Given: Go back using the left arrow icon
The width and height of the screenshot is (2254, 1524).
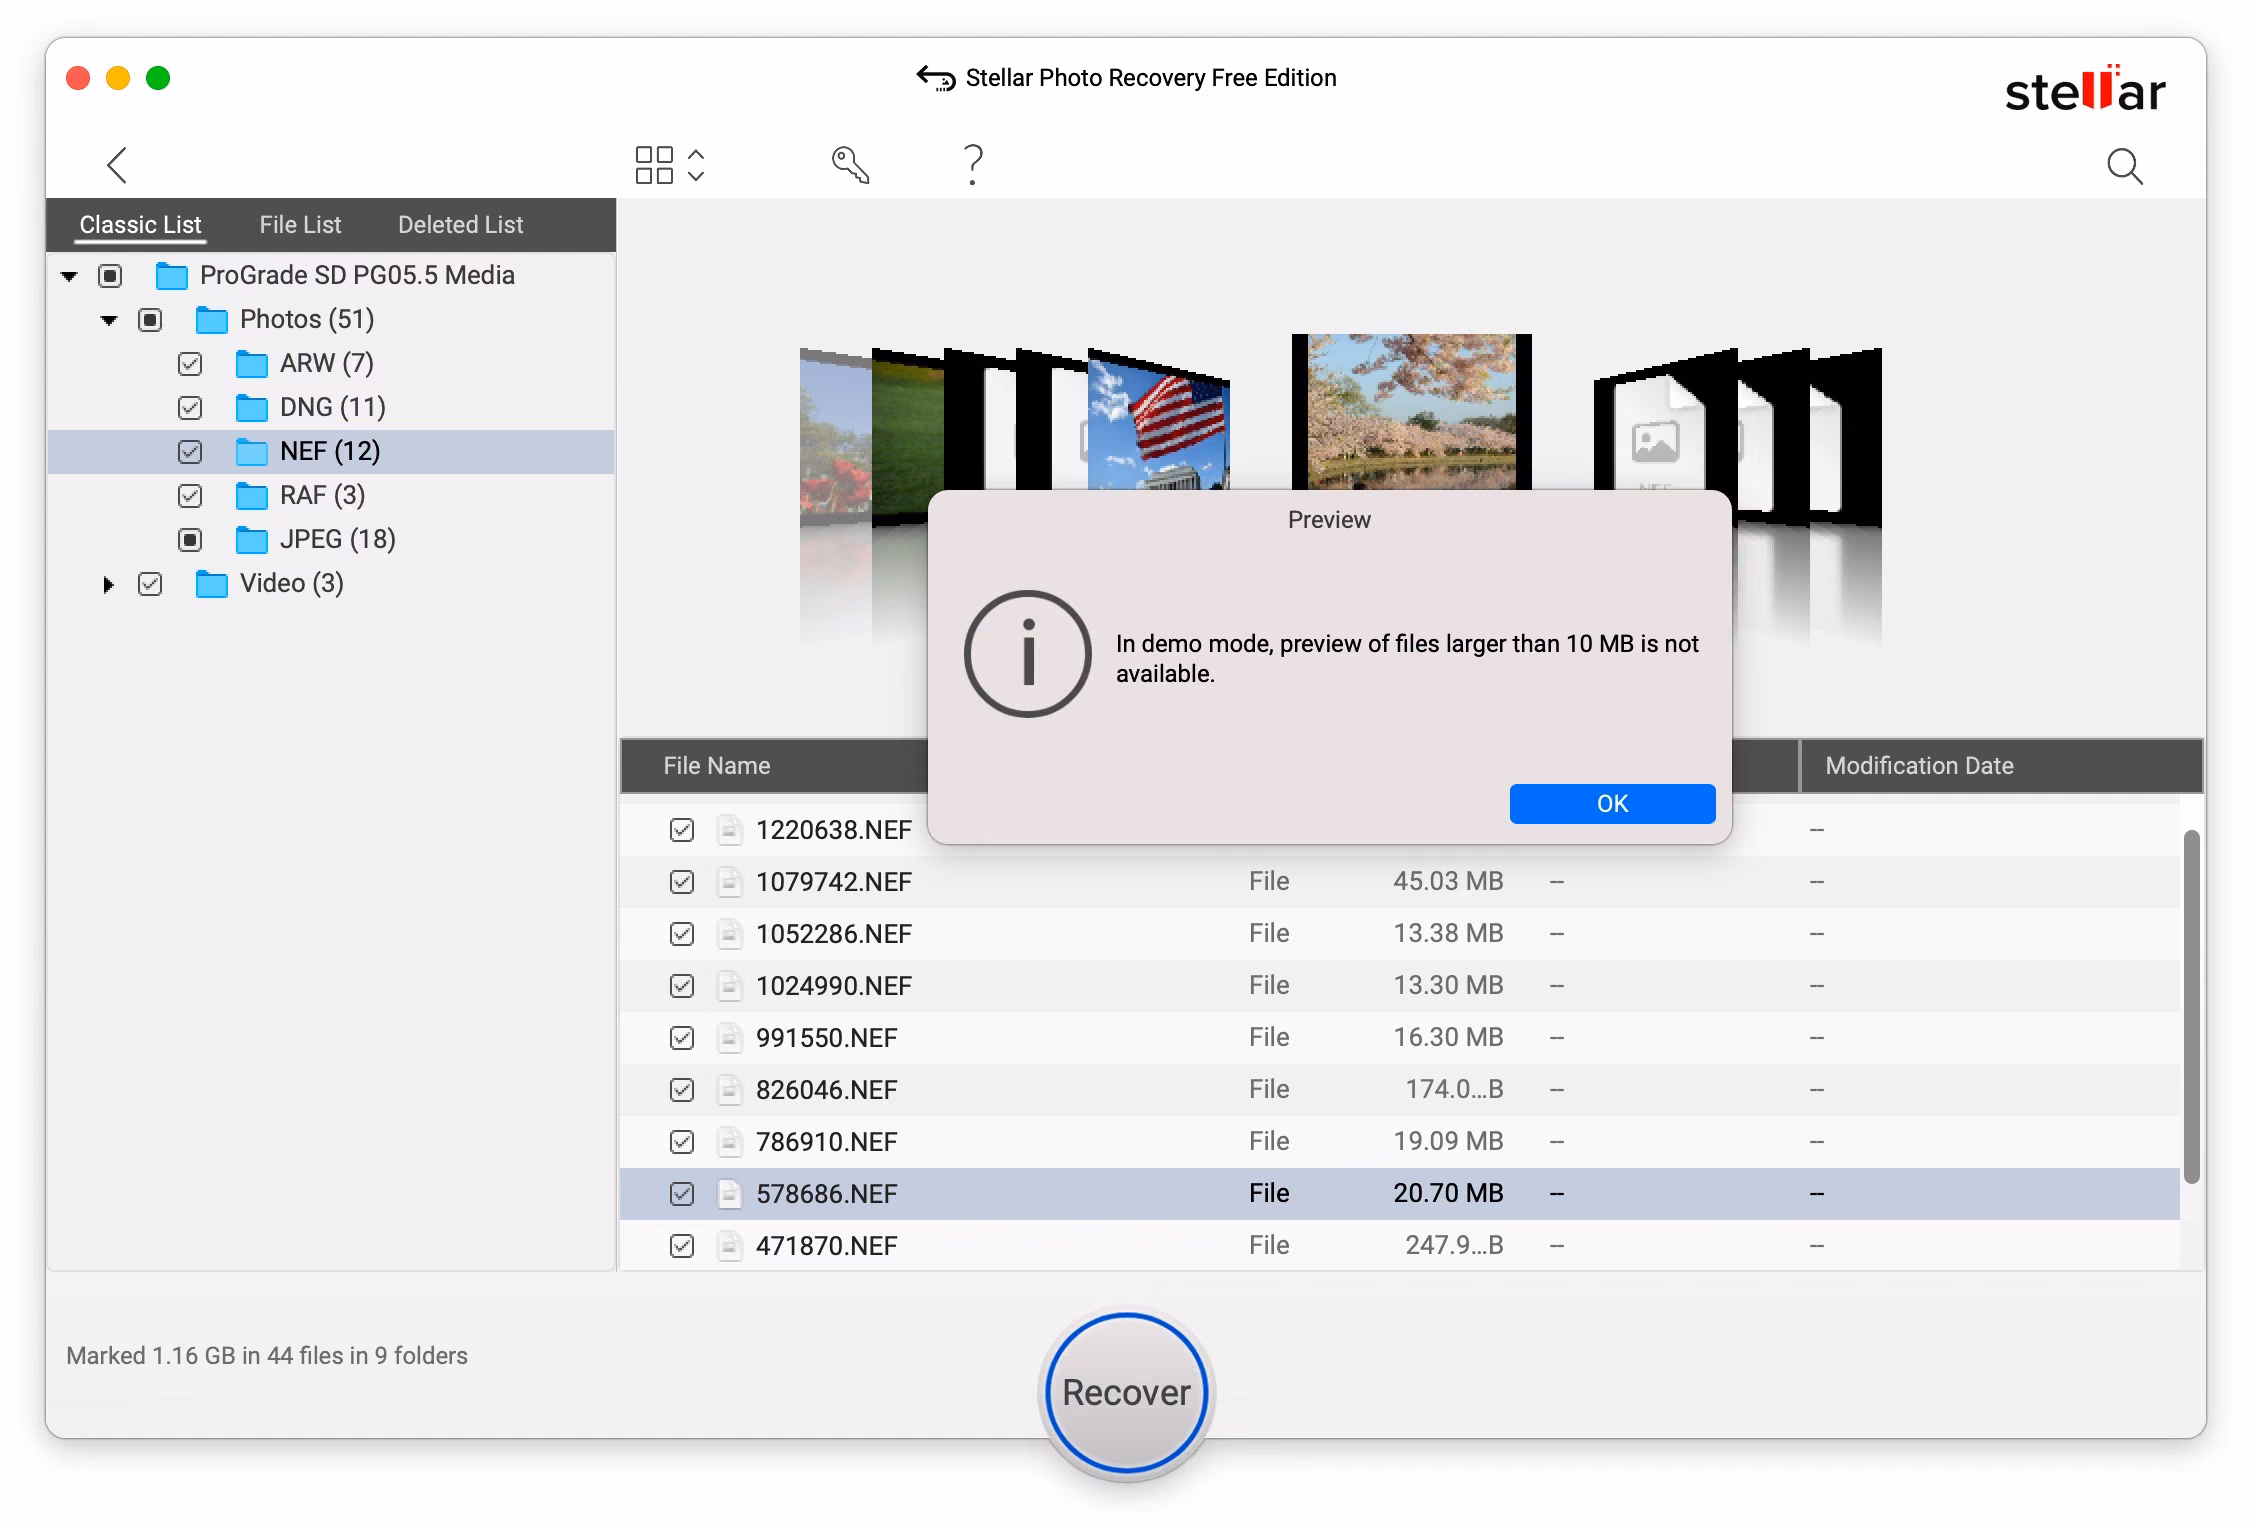Looking at the screenshot, I should (117, 165).
